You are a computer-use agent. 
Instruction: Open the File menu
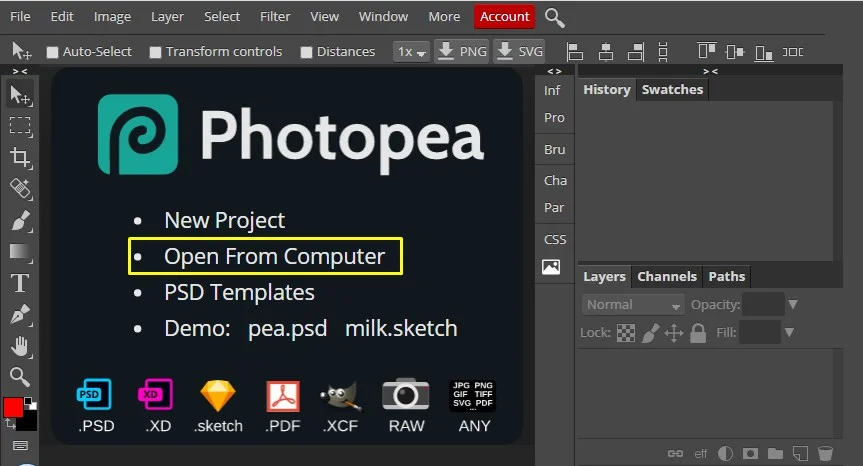[20, 17]
